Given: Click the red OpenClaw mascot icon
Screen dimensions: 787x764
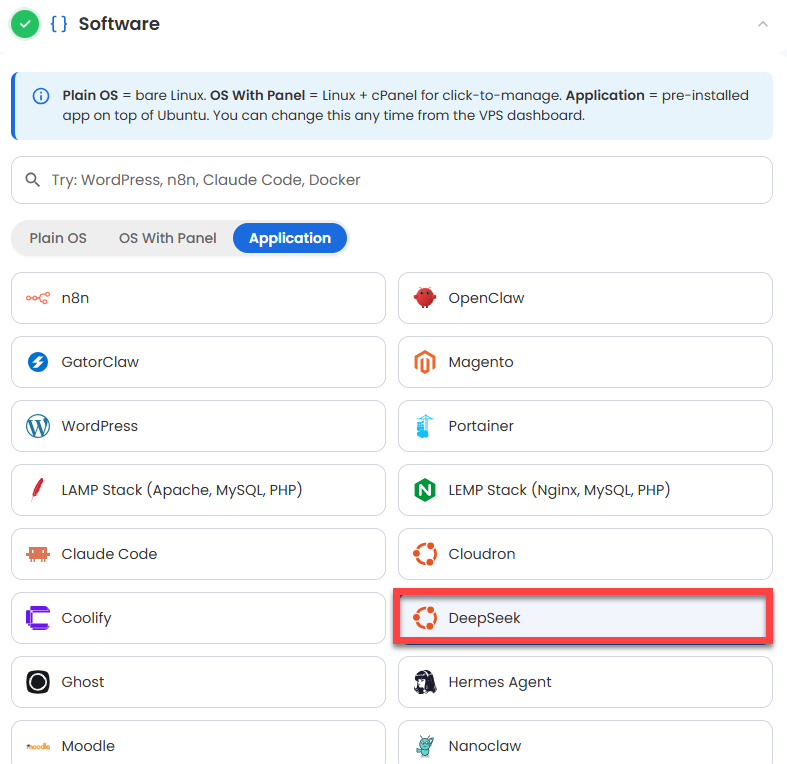Looking at the screenshot, I should point(425,298).
